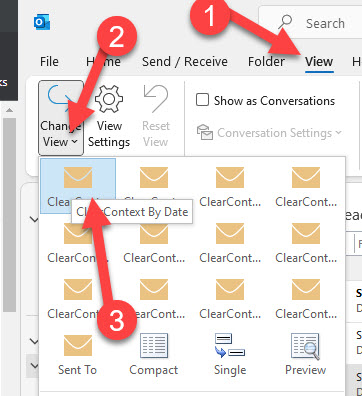Viewport: 362px width, 396px height.
Task: Click the Reset View button
Action: click(x=156, y=116)
